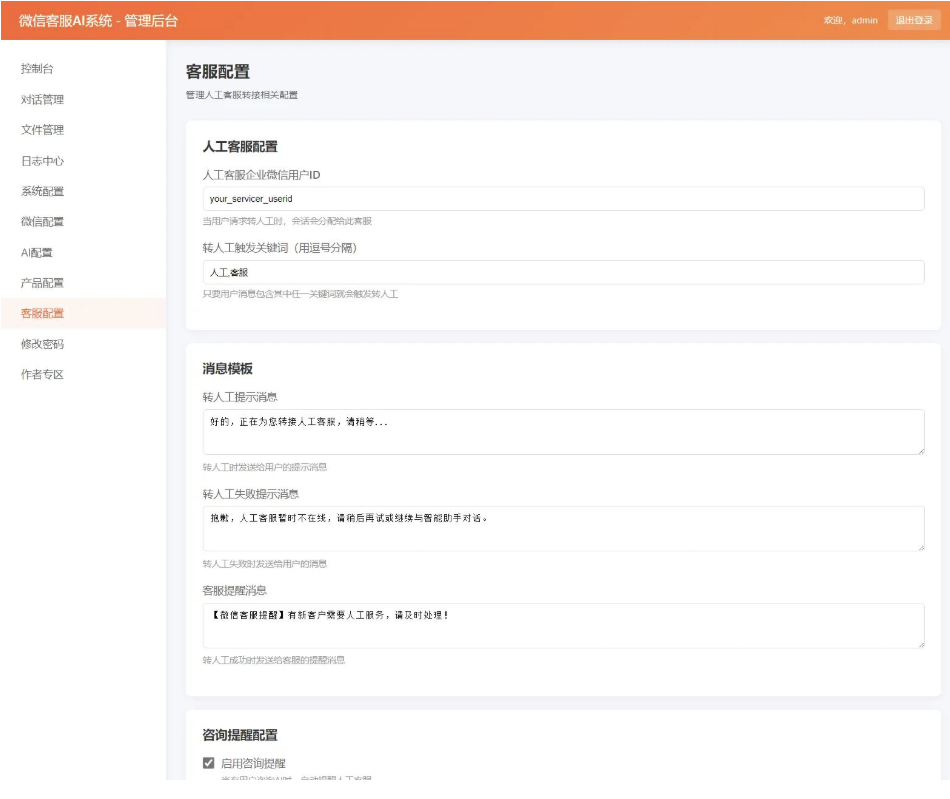Open the 控制台 section in sidebar
950x799 pixels.
point(37,67)
